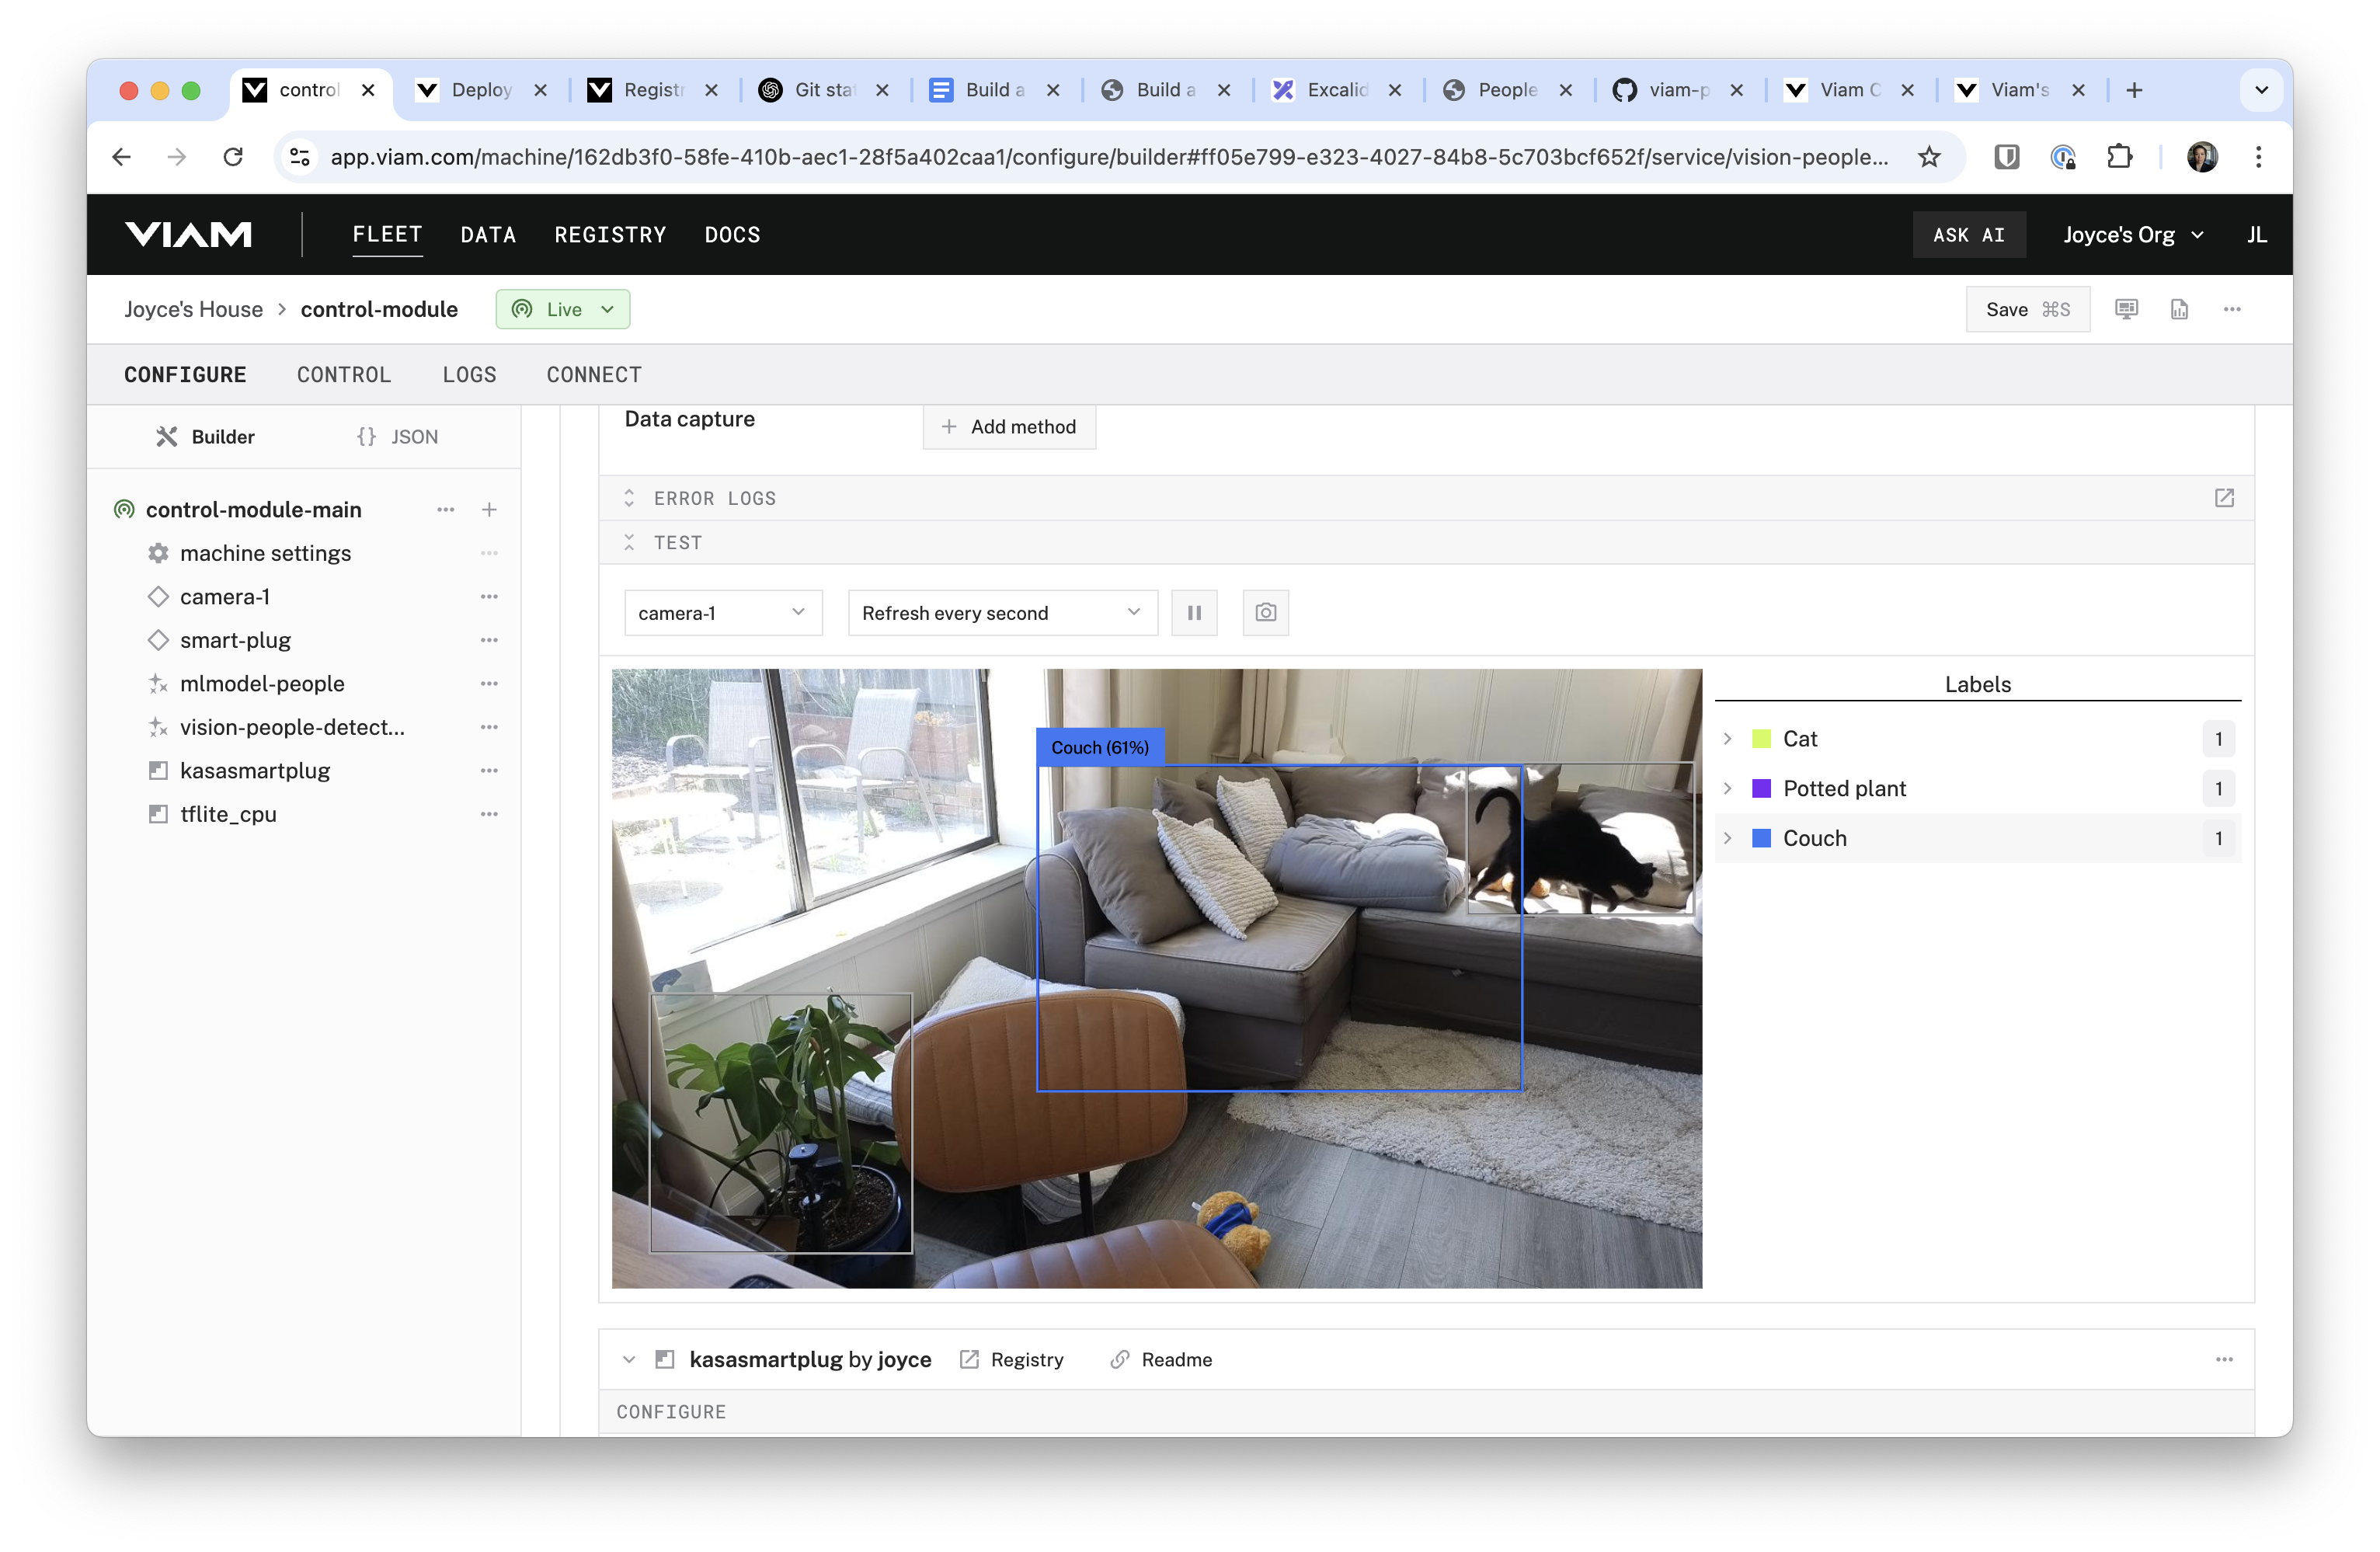Pause the camera feed refresh

pos(1194,613)
